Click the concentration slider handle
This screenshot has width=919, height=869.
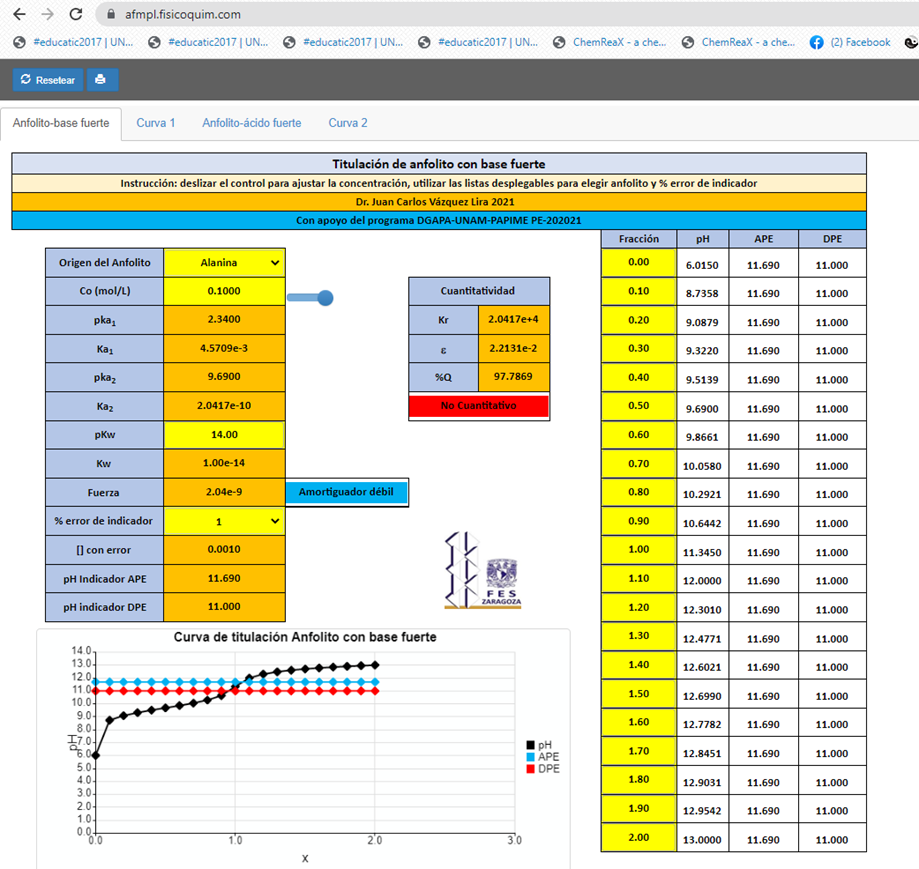coord(325,298)
